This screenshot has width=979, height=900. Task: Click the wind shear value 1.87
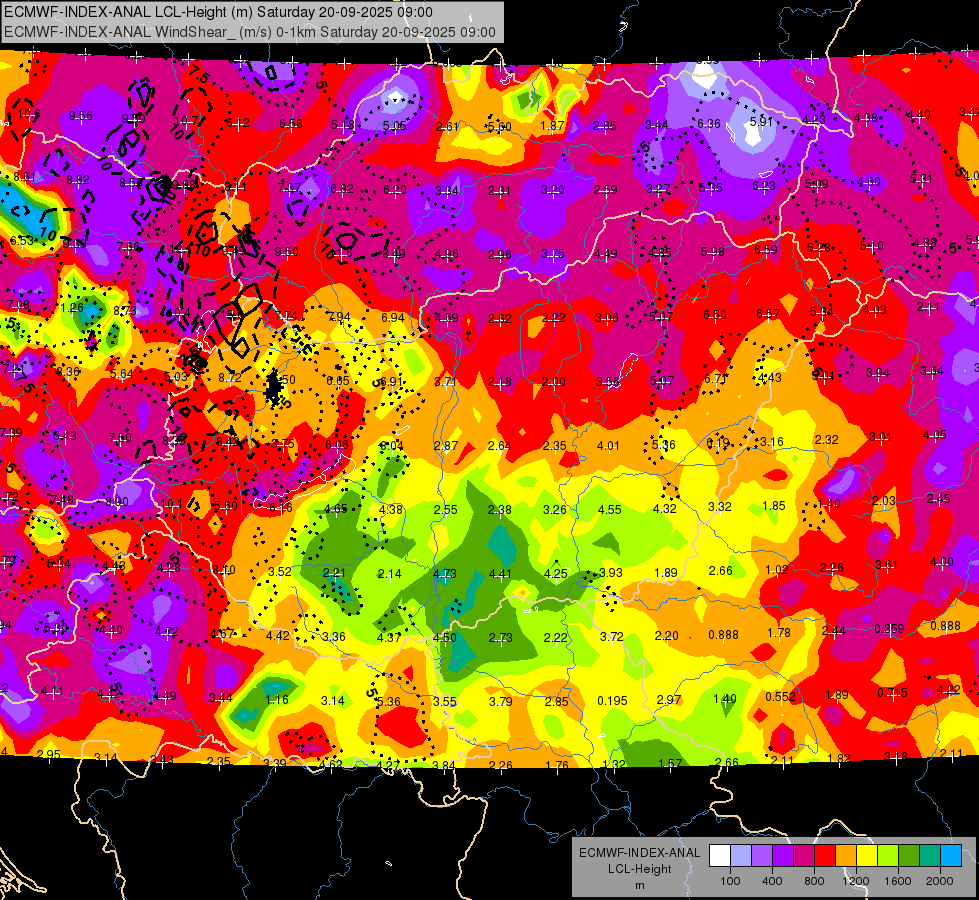pos(553,126)
